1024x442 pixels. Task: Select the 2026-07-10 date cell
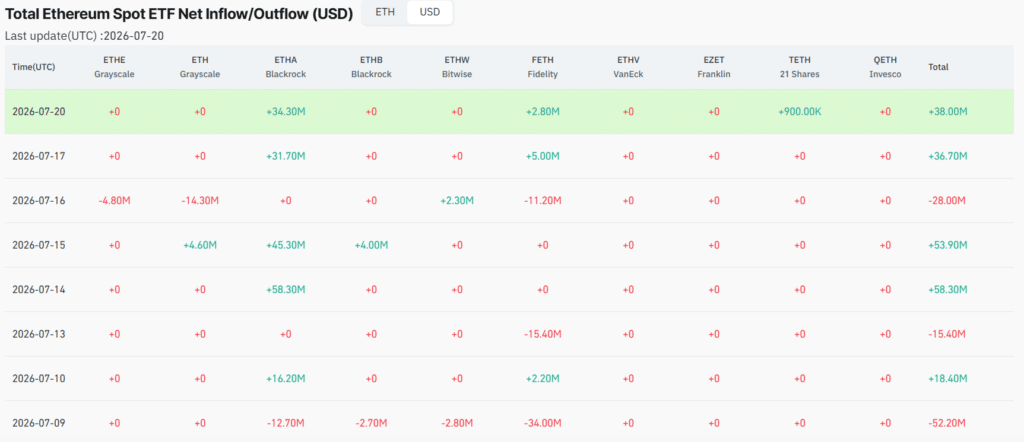tap(37, 379)
